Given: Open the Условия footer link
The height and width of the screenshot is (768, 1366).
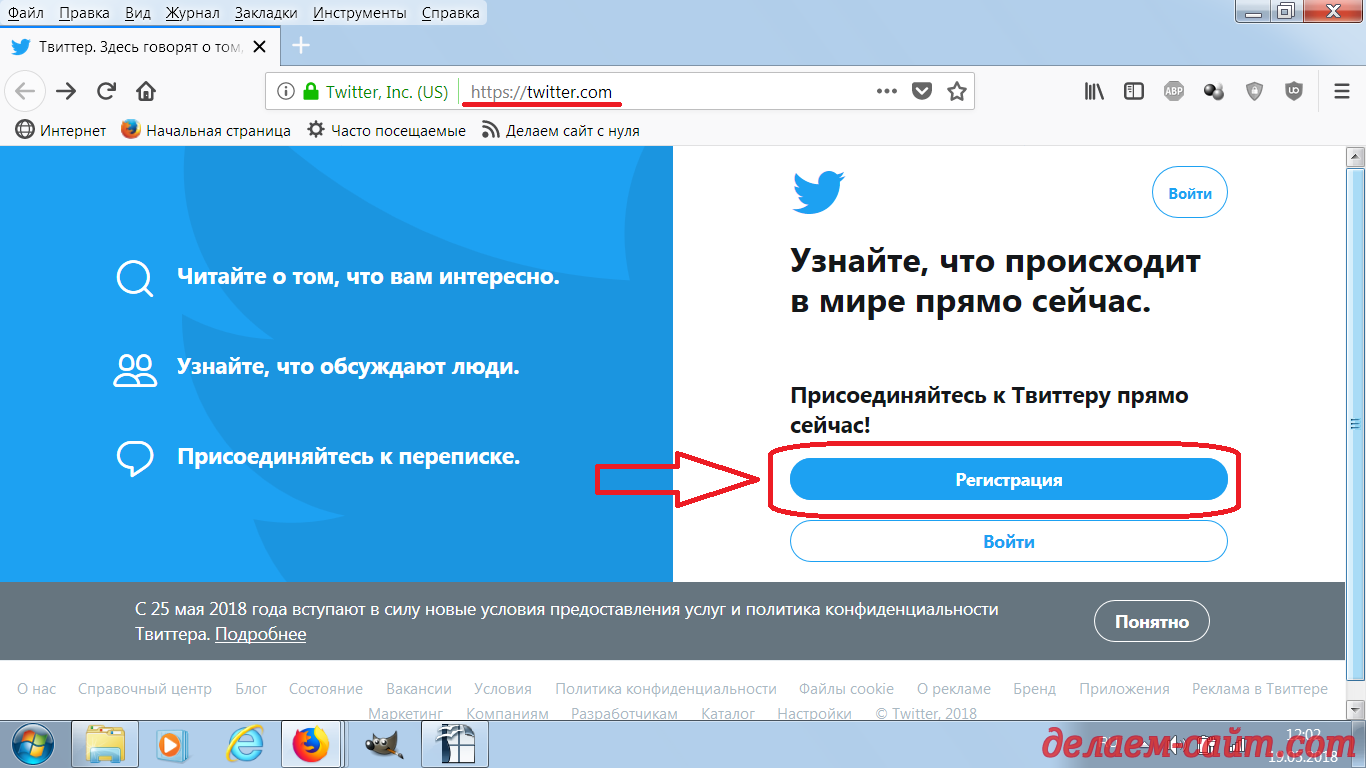Looking at the screenshot, I should point(503,689).
